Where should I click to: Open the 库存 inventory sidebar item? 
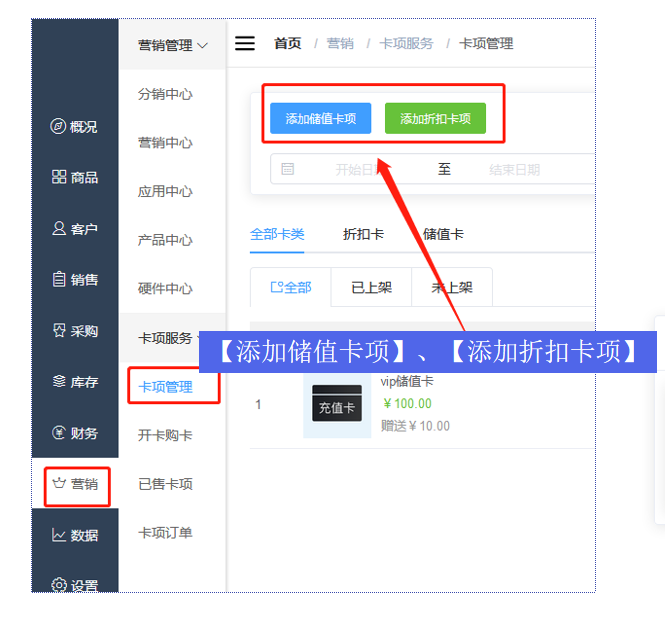tap(74, 382)
